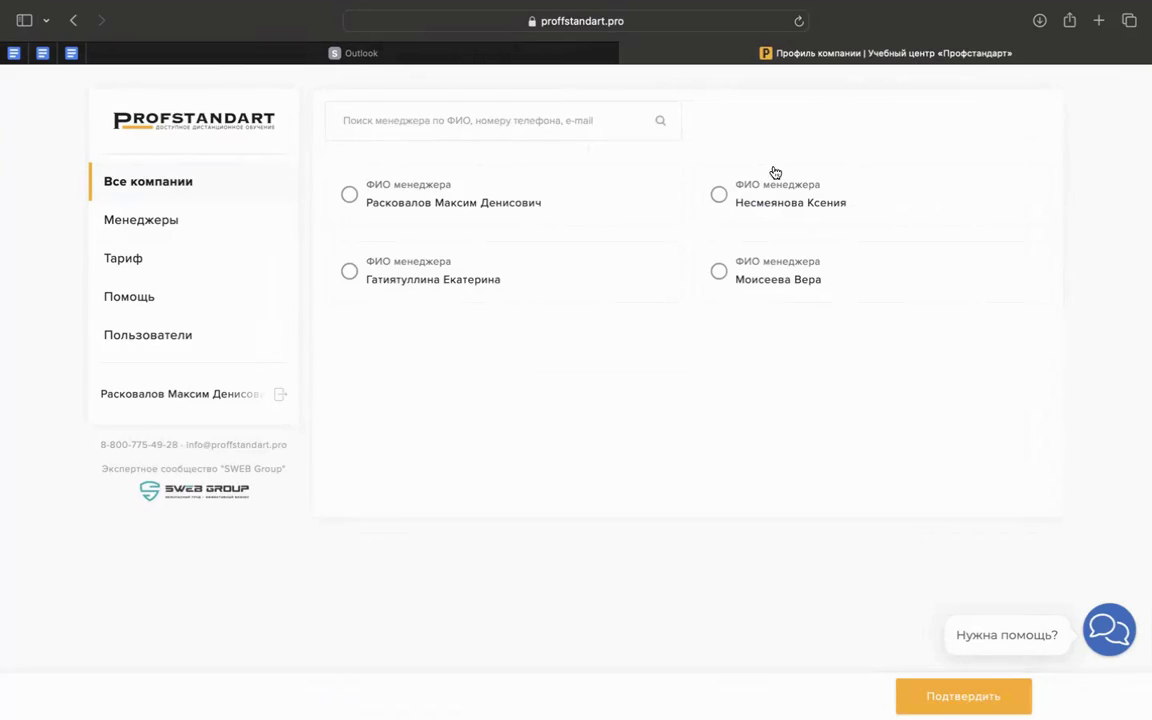The width and height of the screenshot is (1152, 720).
Task: Switch to the Профиль компании tab
Action: tap(885, 53)
